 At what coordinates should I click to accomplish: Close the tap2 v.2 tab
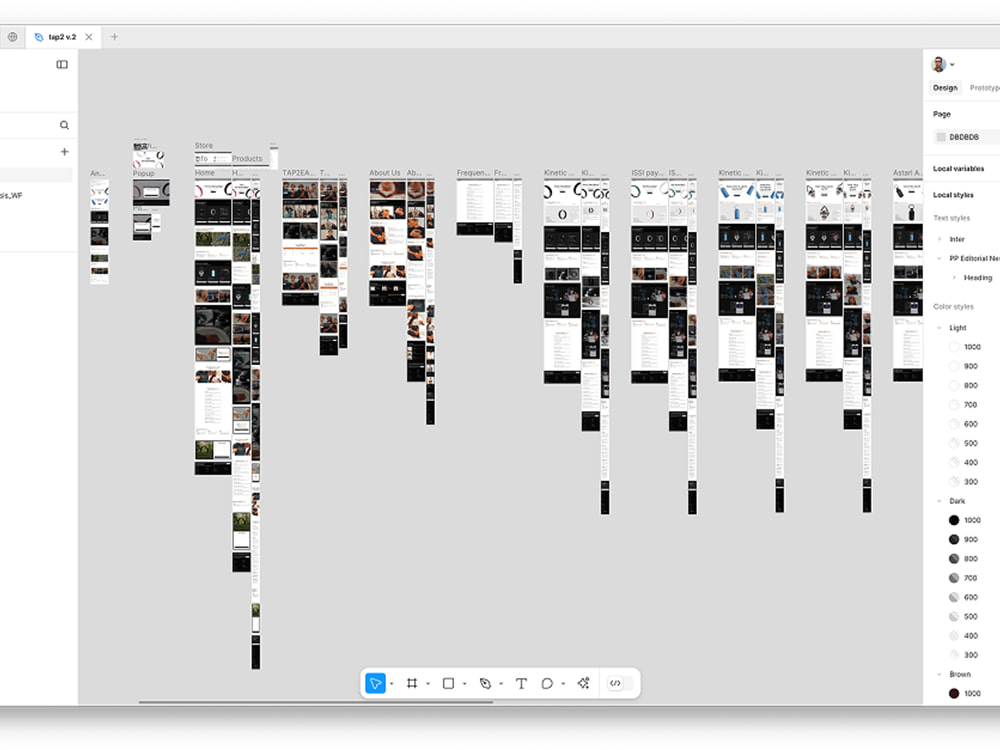coord(89,37)
